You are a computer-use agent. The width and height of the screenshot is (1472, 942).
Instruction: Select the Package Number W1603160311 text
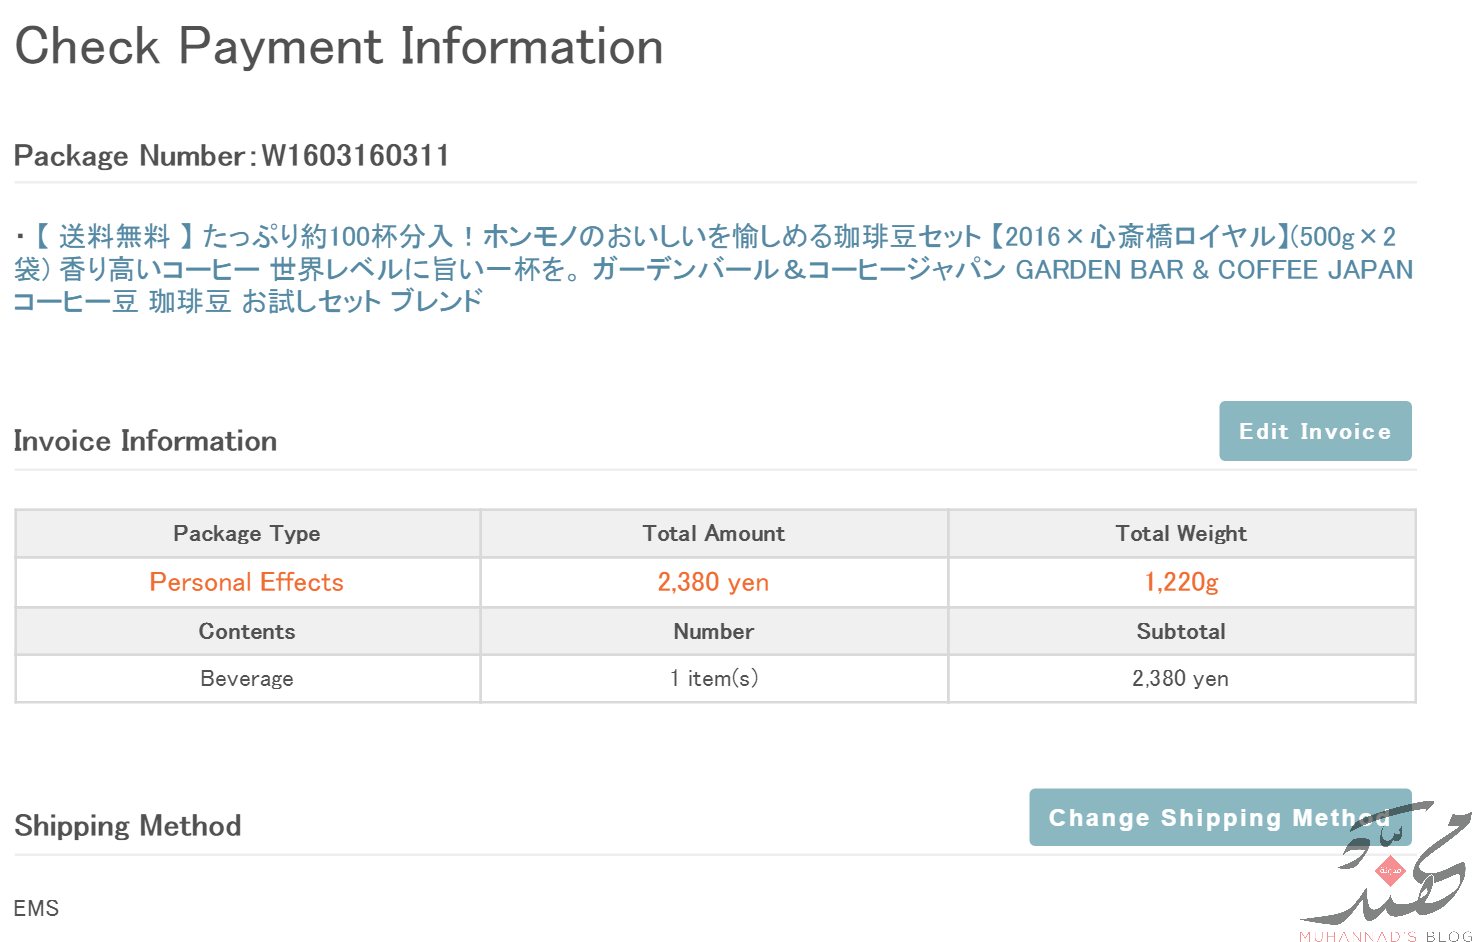click(231, 156)
